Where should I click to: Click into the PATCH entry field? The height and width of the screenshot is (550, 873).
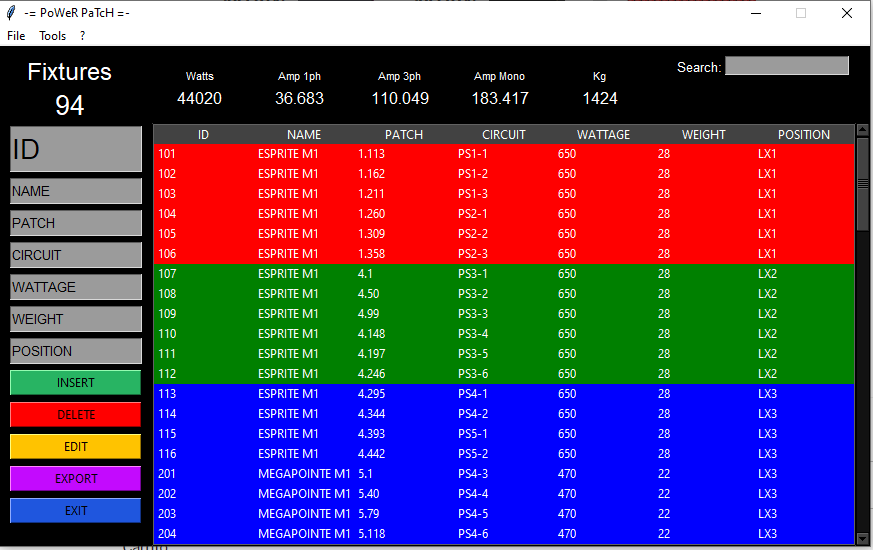(x=76, y=223)
